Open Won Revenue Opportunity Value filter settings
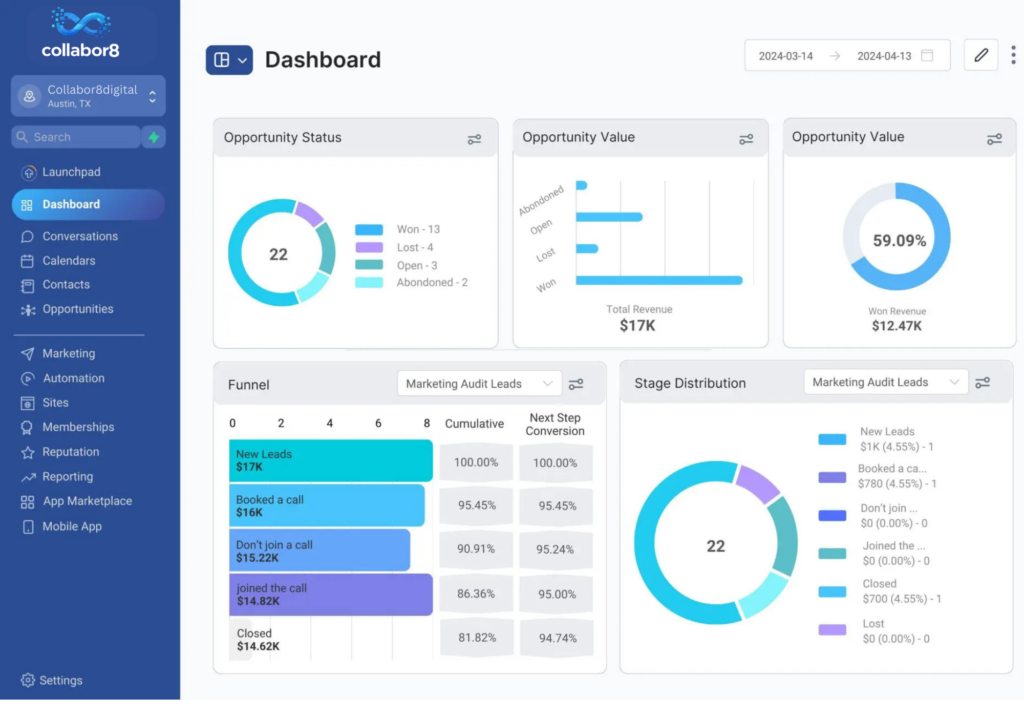Image resolution: width=1024 pixels, height=717 pixels. coord(994,139)
